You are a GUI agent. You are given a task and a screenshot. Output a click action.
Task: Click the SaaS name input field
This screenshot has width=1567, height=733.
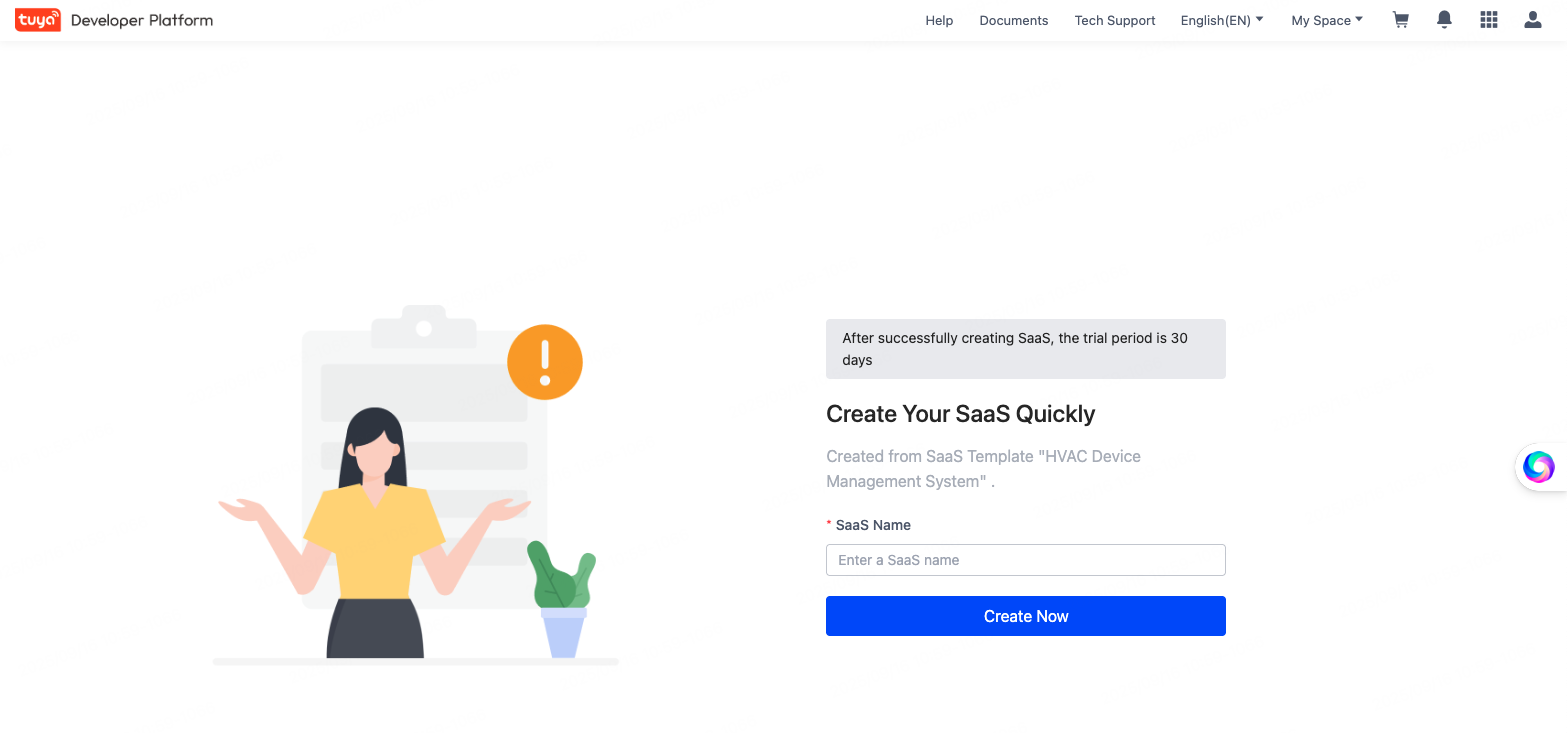pos(1025,559)
